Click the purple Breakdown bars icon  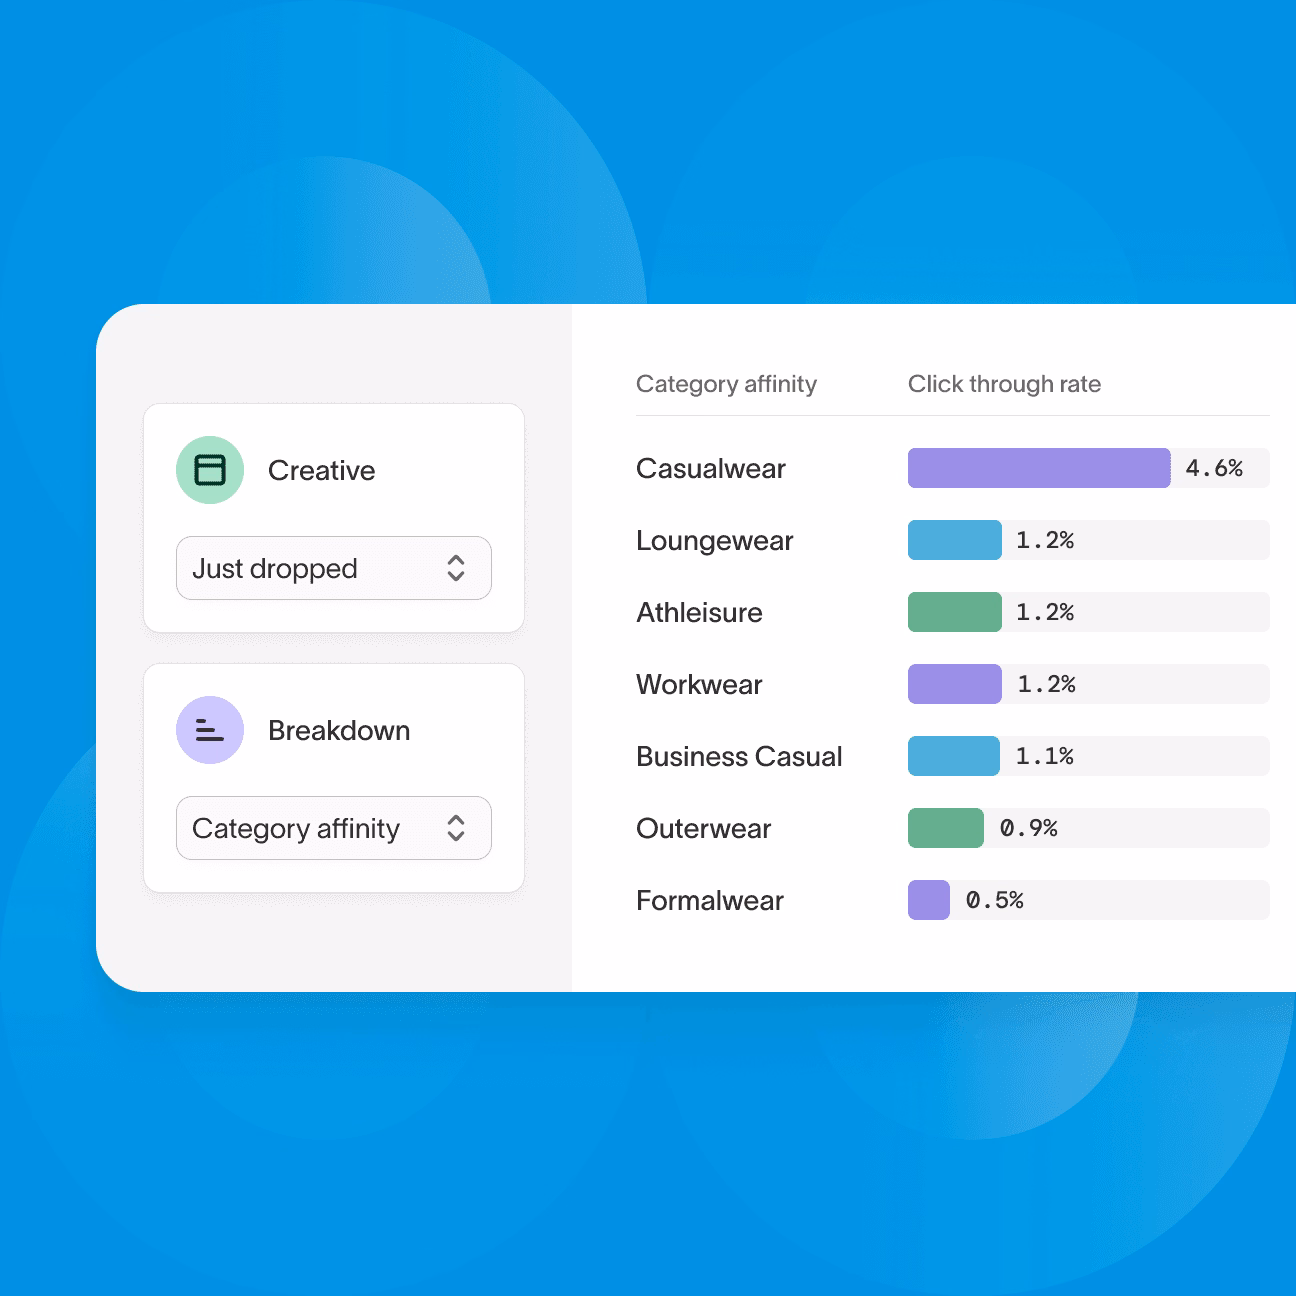pos(210,730)
